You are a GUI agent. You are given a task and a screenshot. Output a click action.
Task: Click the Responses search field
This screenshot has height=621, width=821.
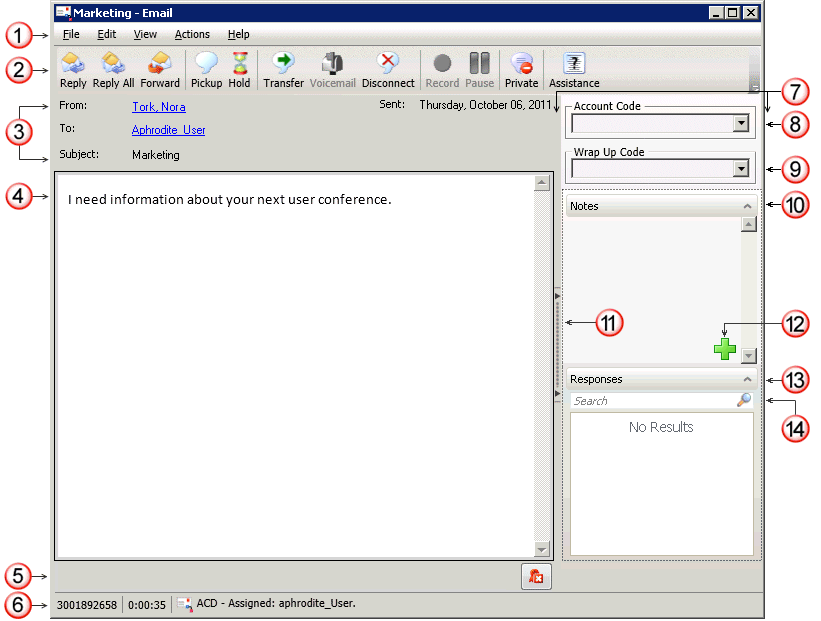pos(652,401)
